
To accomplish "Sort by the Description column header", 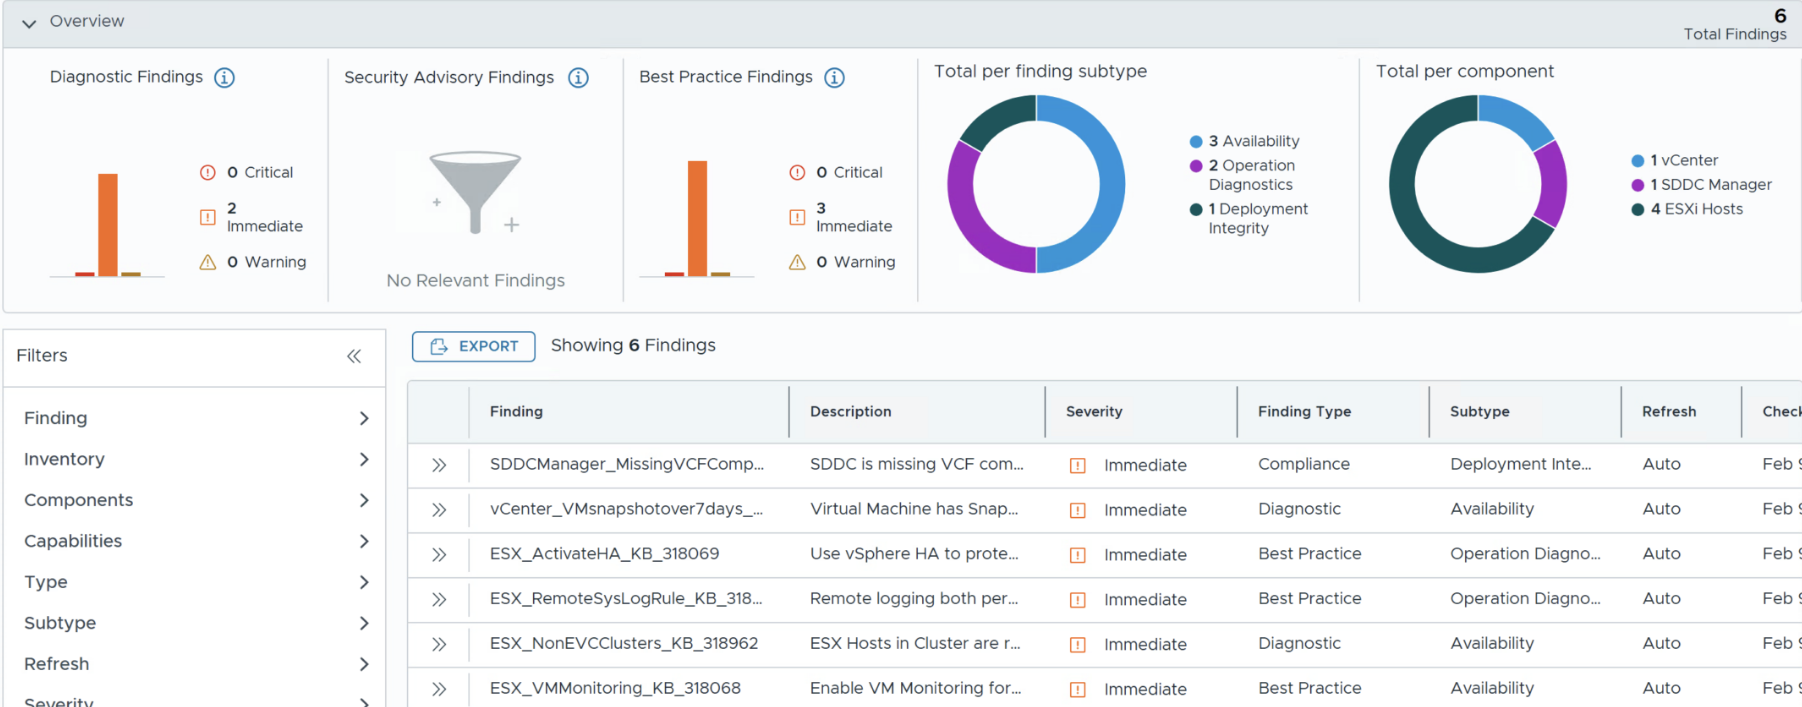I will (850, 411).
